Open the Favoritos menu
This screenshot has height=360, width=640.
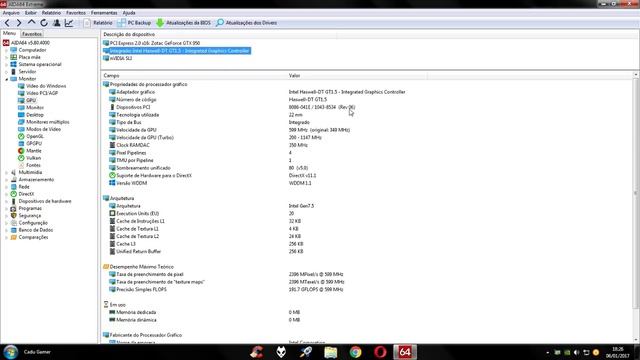click(x=76, y=13)
